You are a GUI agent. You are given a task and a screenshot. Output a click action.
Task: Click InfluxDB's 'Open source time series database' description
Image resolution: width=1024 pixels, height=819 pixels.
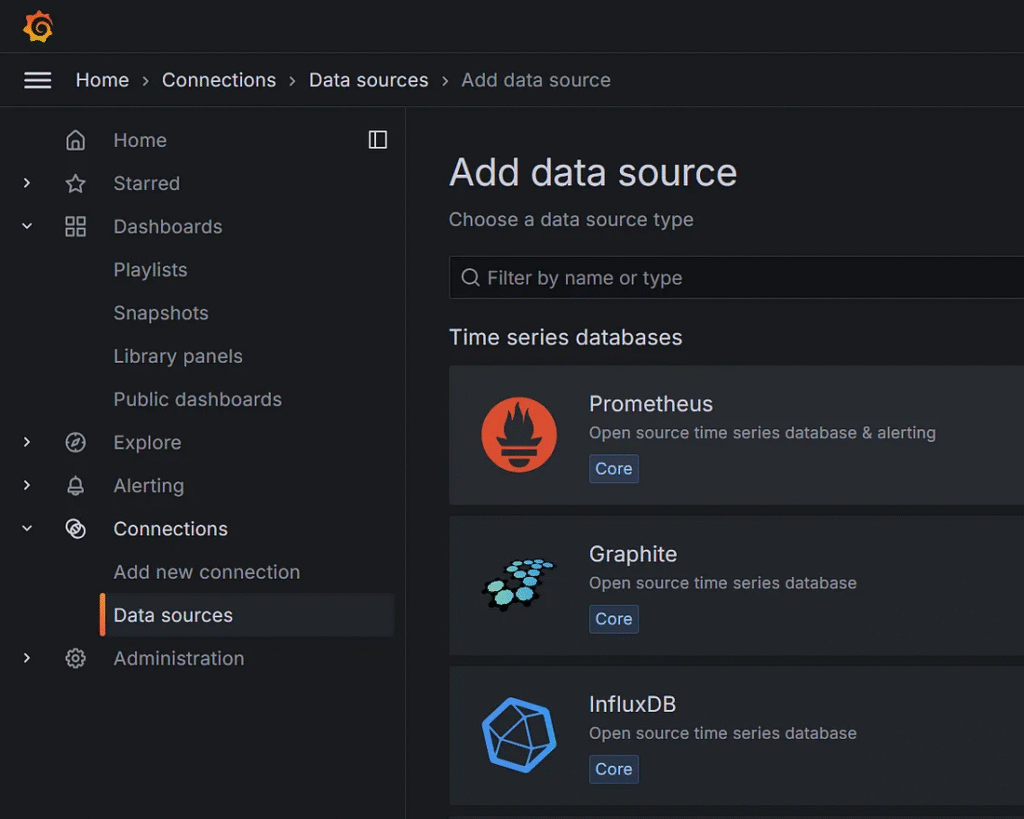[722, 733]
